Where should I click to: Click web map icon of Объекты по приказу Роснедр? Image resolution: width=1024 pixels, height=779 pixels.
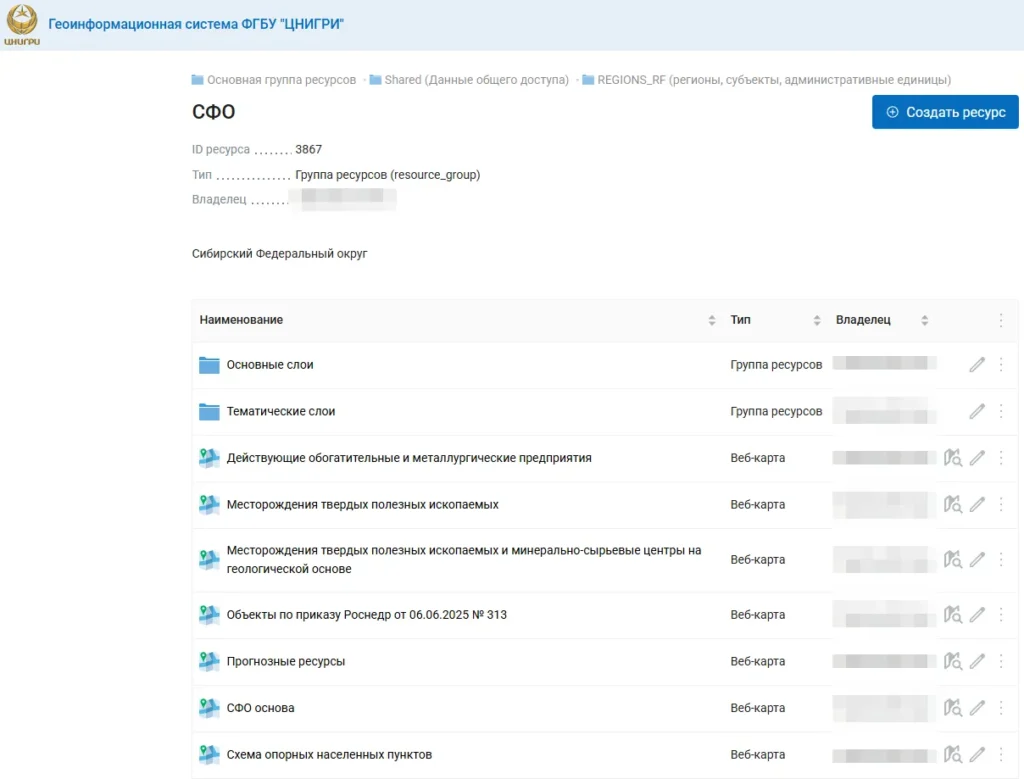pyautogui.click(x=209, y=614)
